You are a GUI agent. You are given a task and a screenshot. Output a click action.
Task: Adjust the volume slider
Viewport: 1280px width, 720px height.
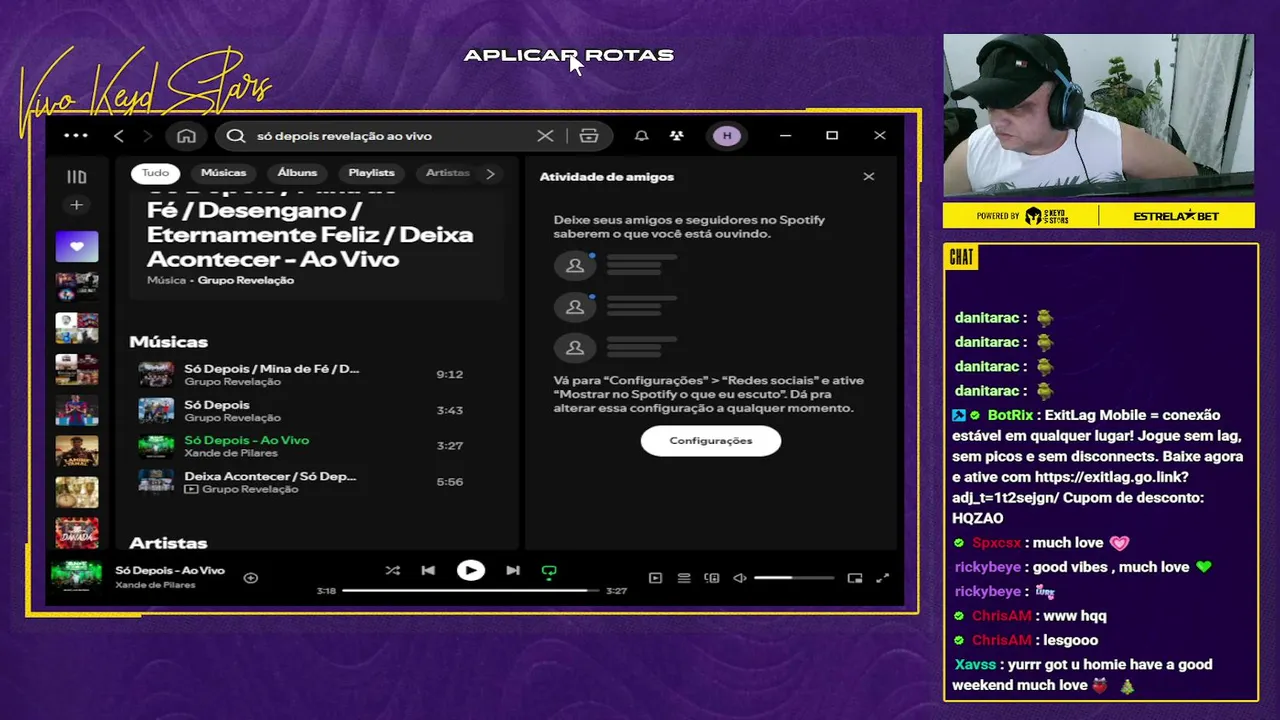tap(794, 578)
